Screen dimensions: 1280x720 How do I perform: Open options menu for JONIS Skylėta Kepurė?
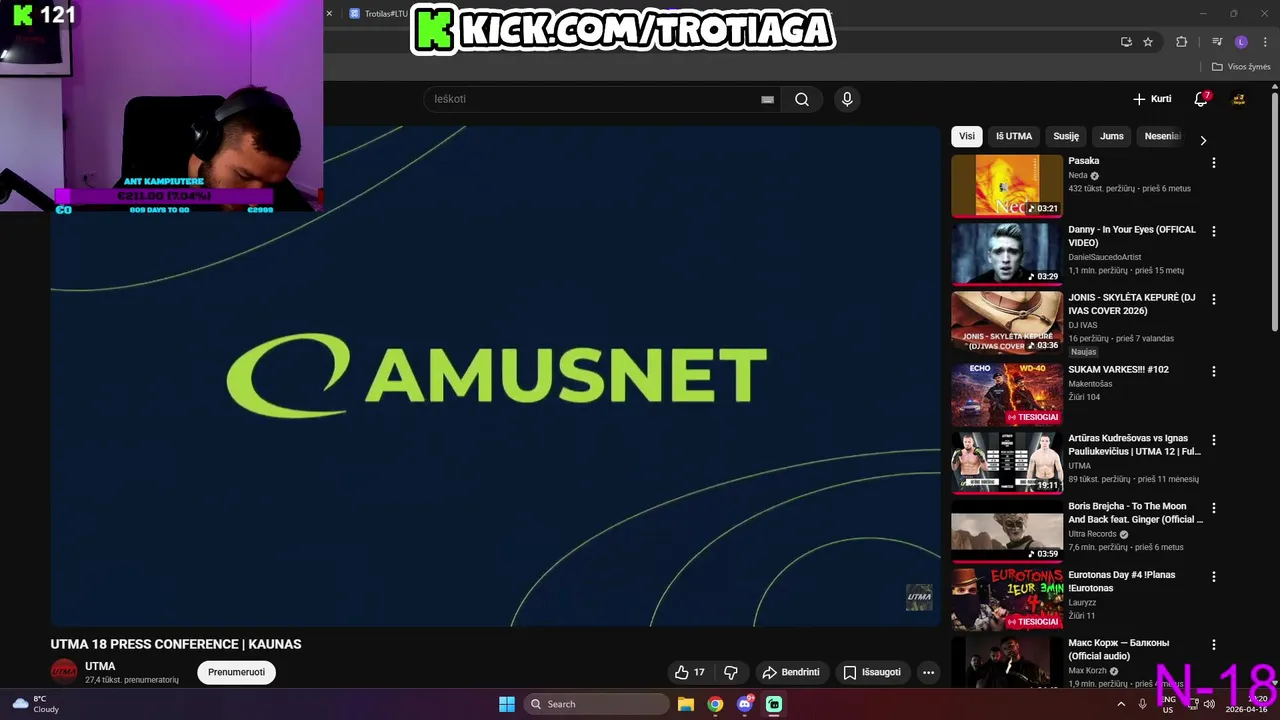pyautogui.click(x=1214, y=299)
